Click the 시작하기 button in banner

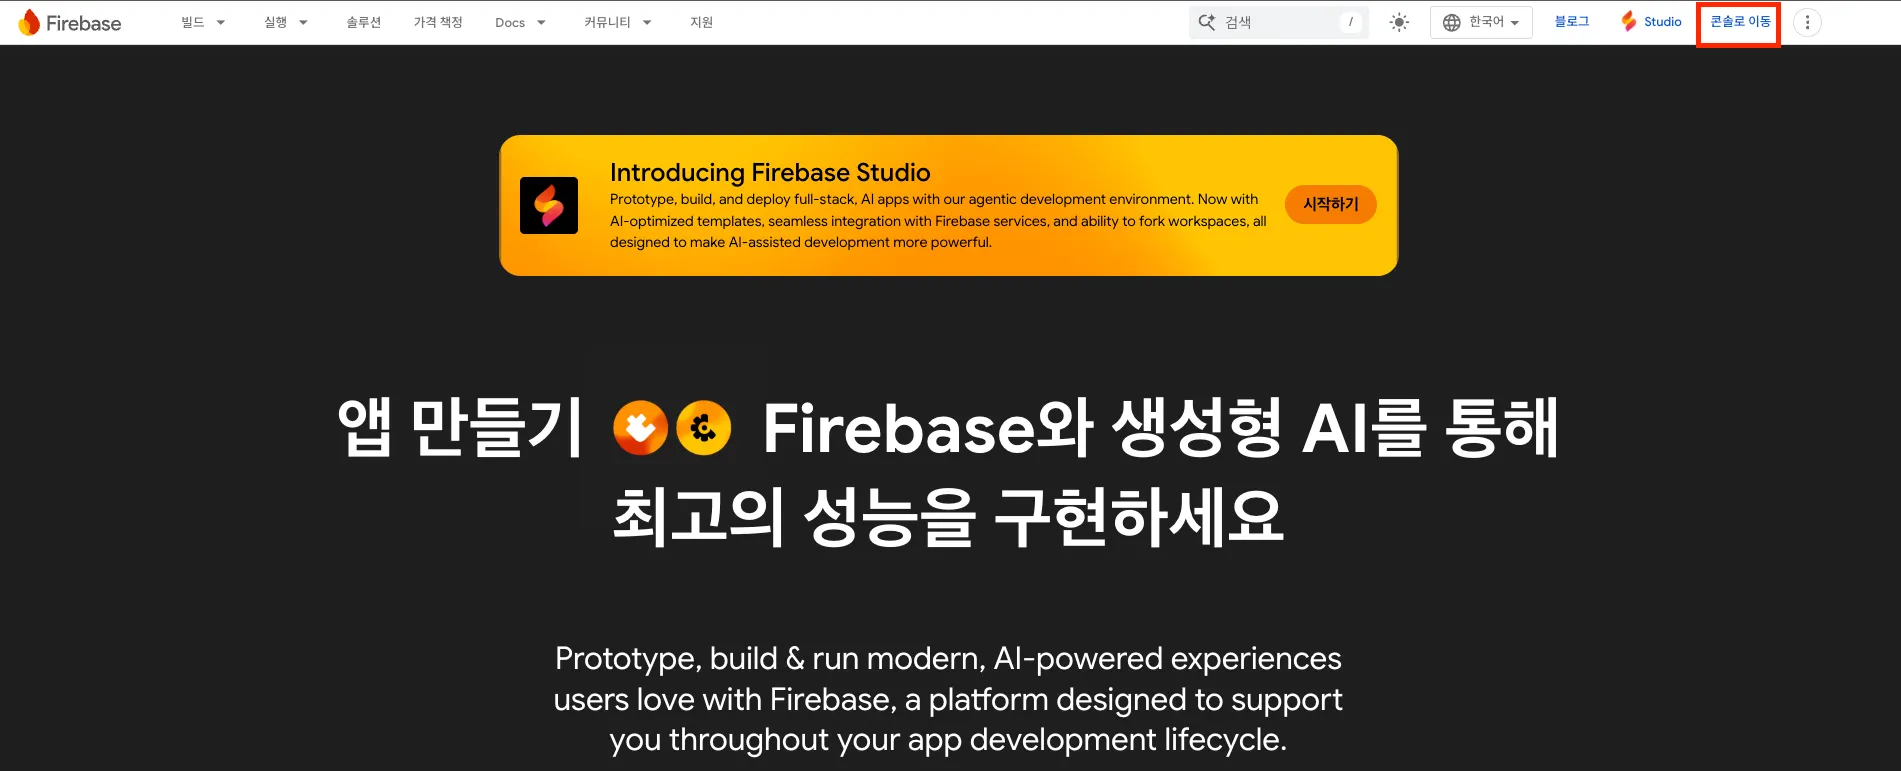(x=1330, y=204)
